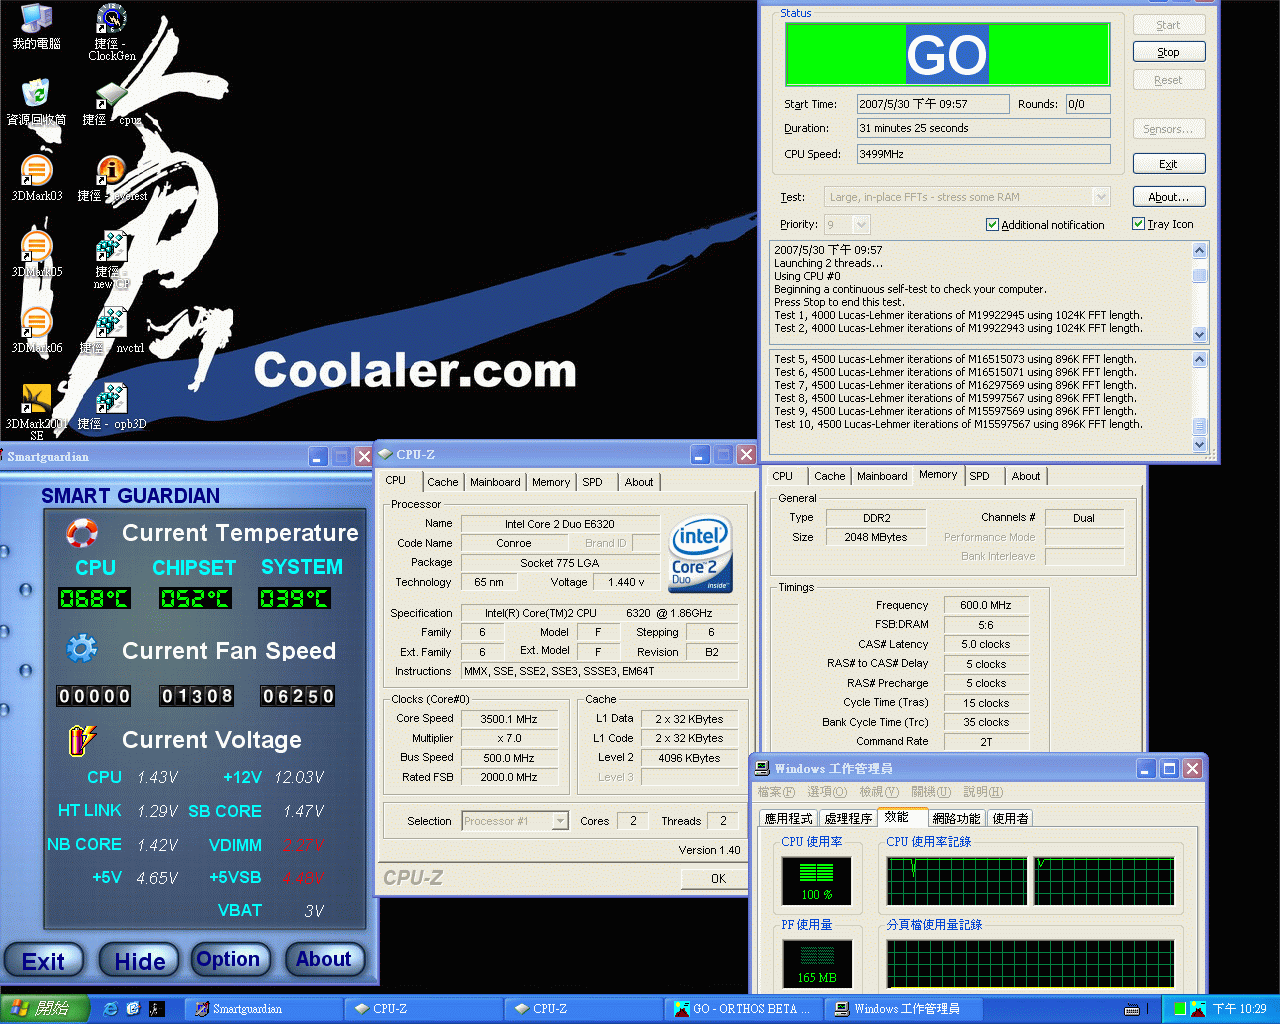The image size is (1280, 1024).
Task: Toggle the Tray Icon checkbox in Orthos
Action: pos(1138,224)
